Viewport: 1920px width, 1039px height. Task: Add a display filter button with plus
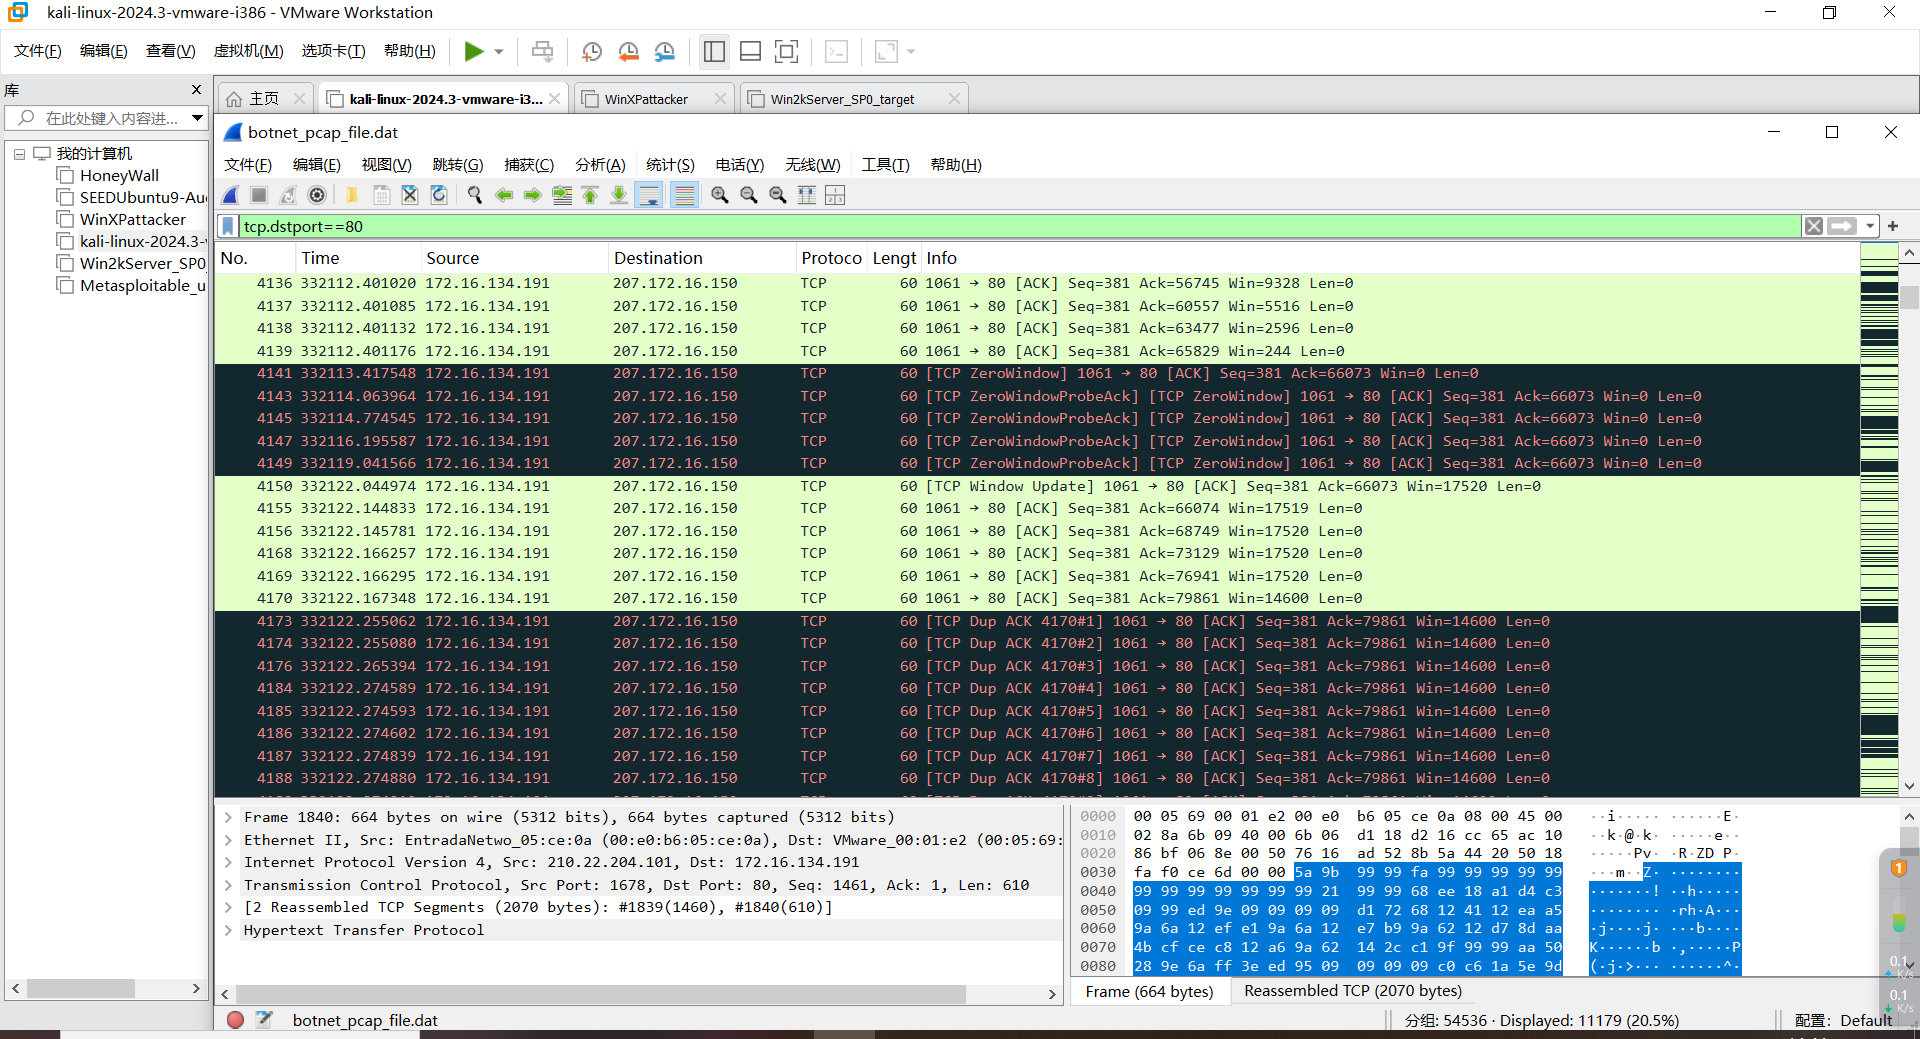1893,226
